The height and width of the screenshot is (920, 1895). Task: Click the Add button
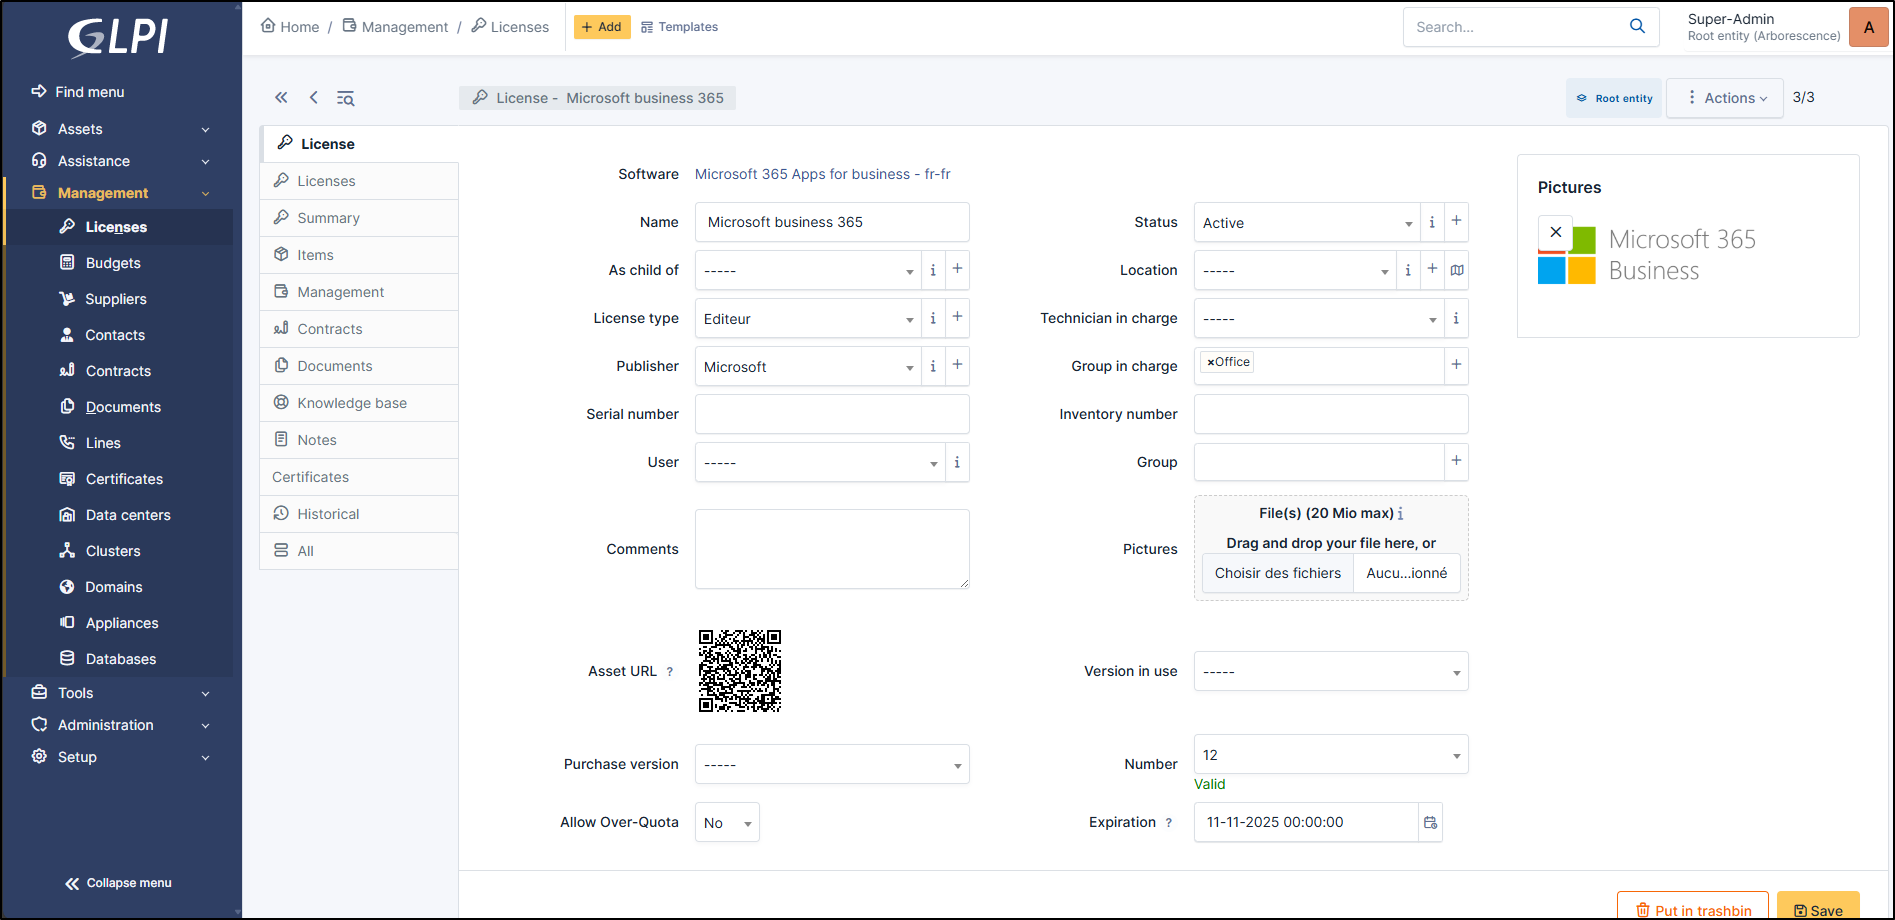(602, 27)
